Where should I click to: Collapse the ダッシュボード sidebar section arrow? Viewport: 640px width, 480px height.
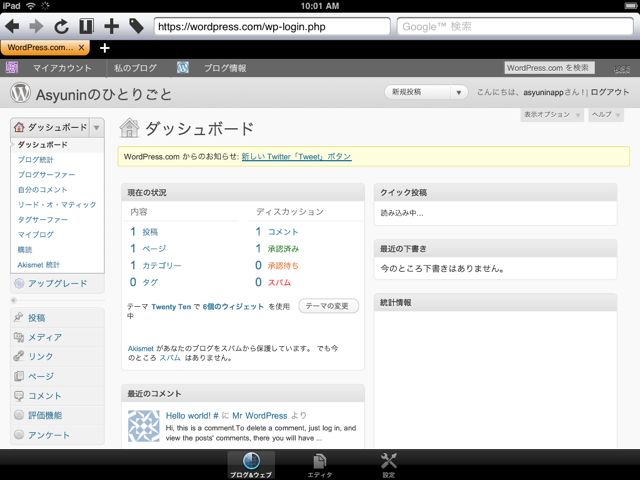coord(97,128)
